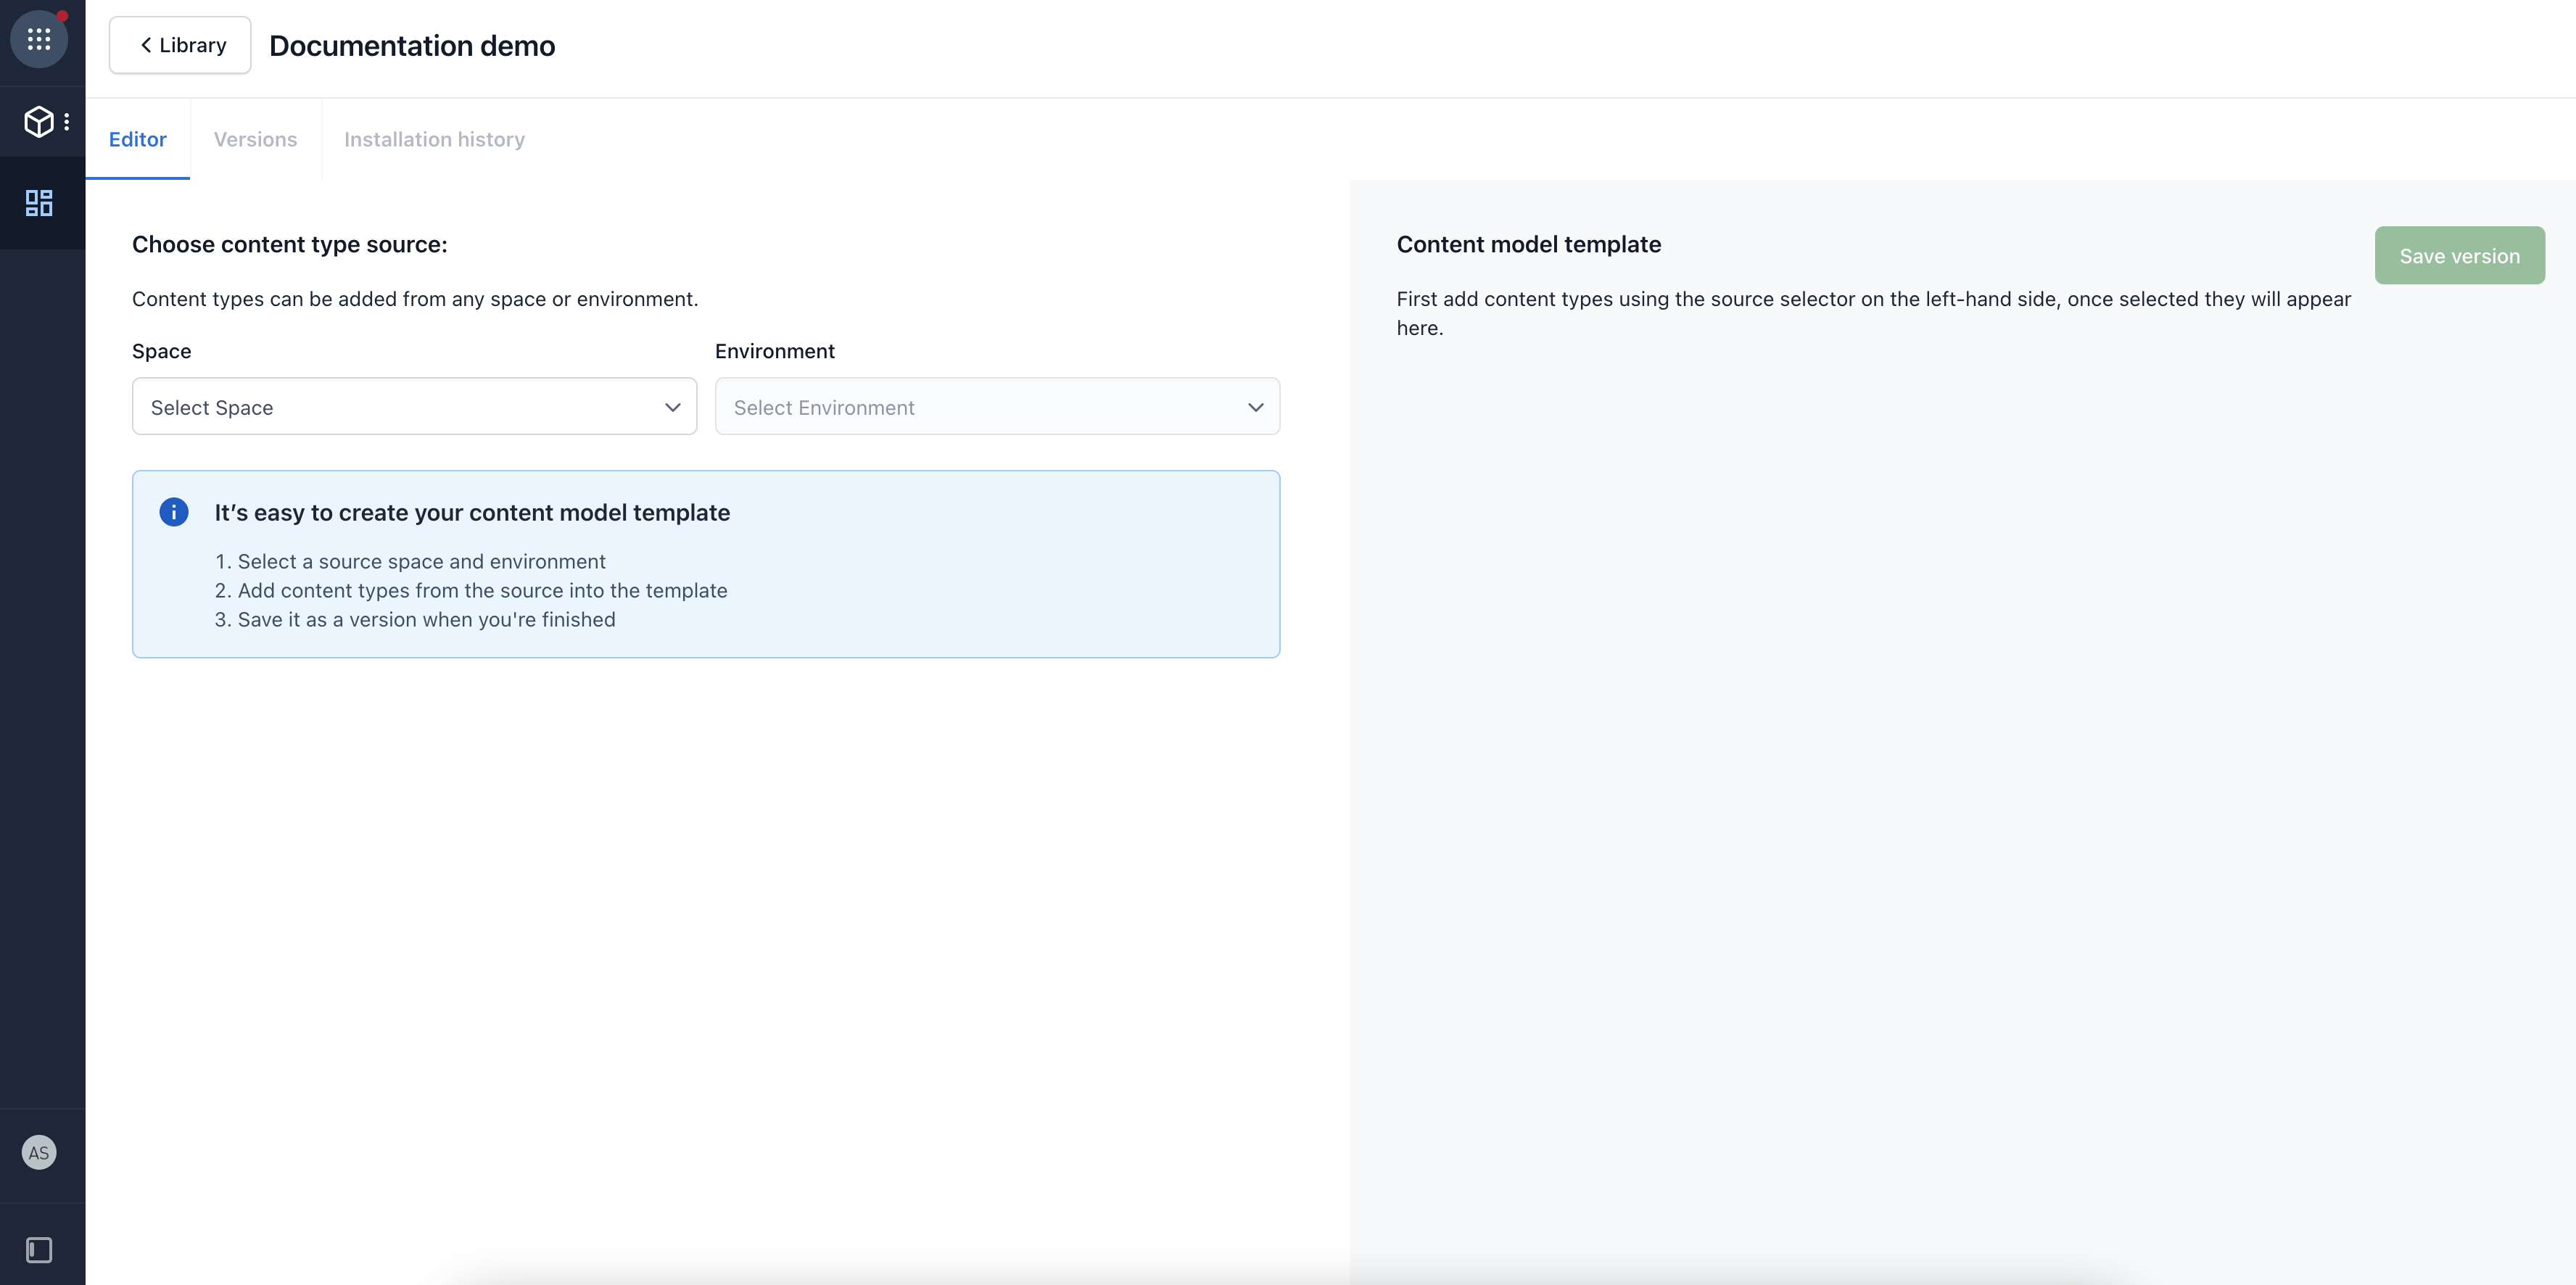Click the 'It's easy to create' notice heading
2576x1285 pixels.
[x=472, y=512]
